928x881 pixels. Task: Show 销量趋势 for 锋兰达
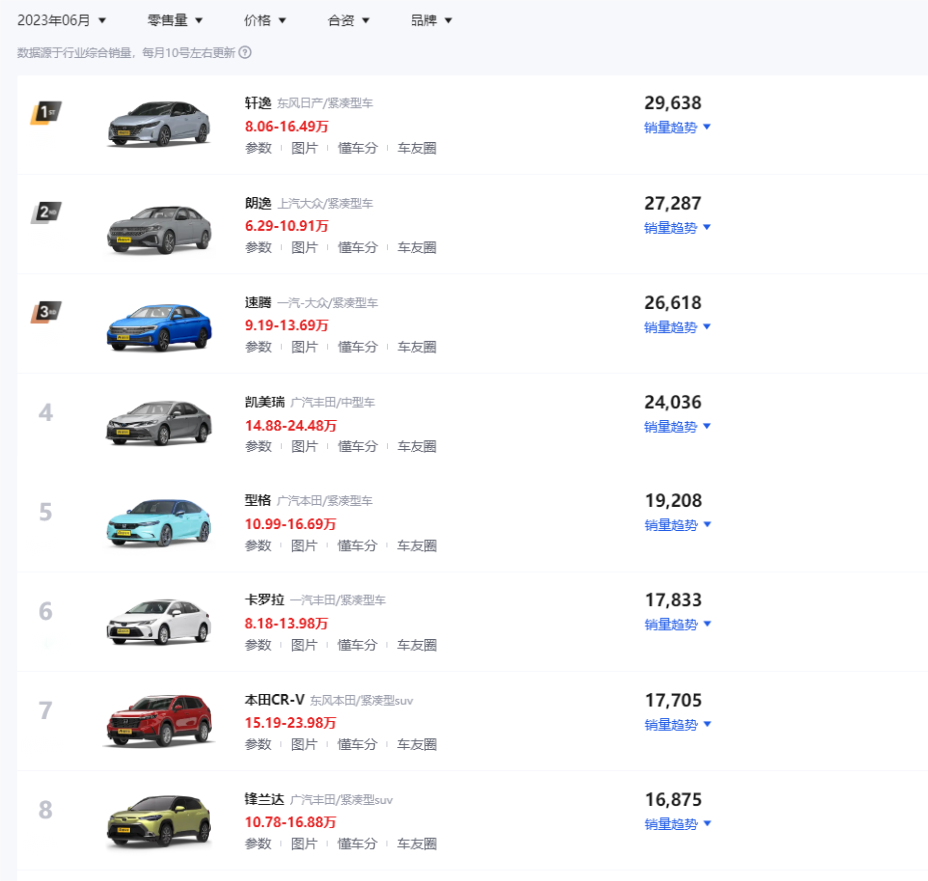pos(677,824)
